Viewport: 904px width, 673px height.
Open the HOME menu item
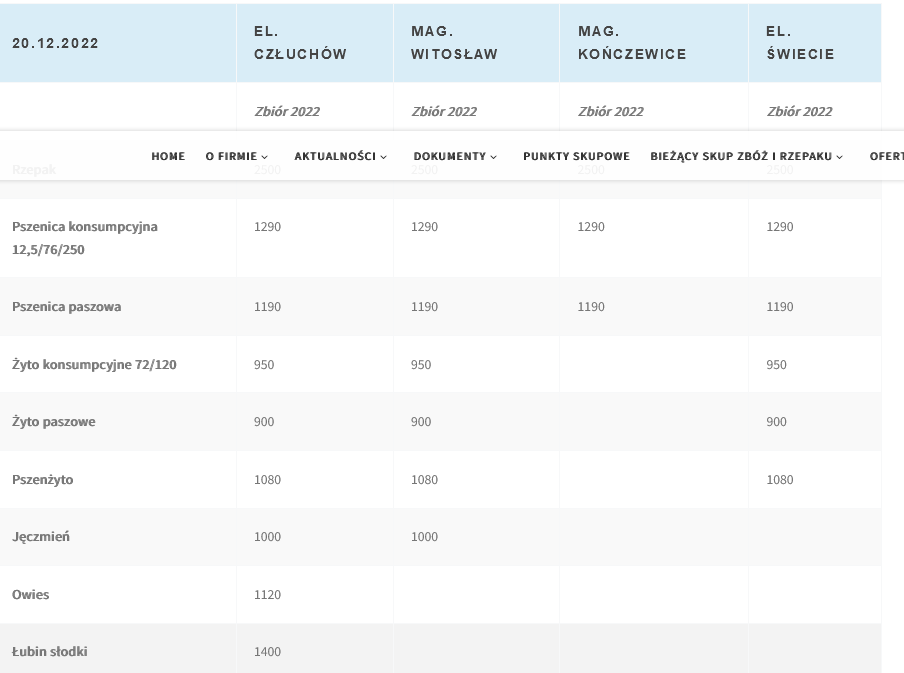(168, 156)
